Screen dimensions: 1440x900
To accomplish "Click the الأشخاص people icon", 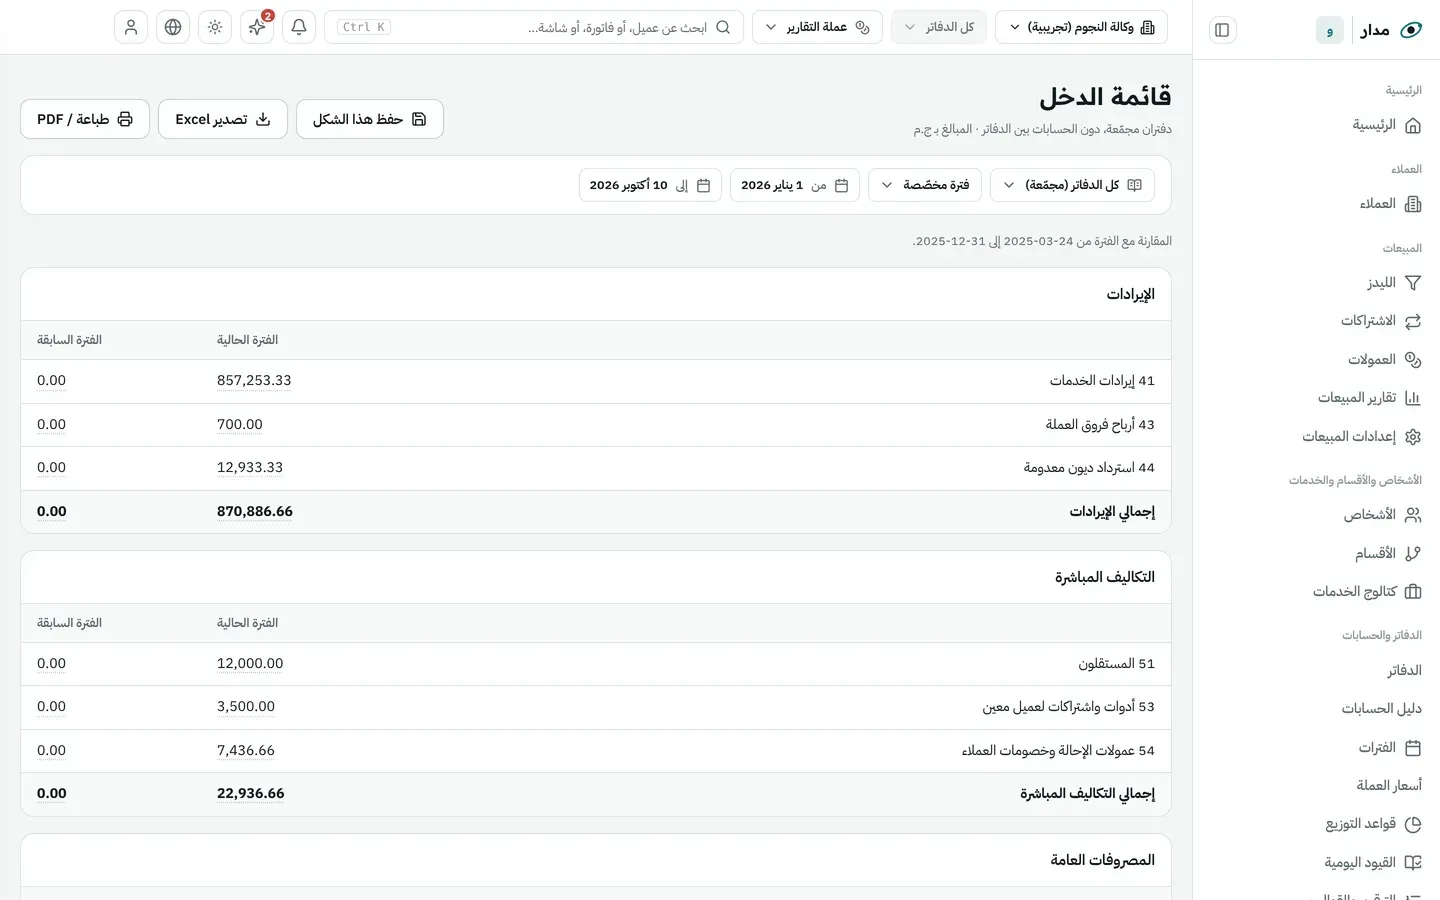I will tap(1413, 515).
